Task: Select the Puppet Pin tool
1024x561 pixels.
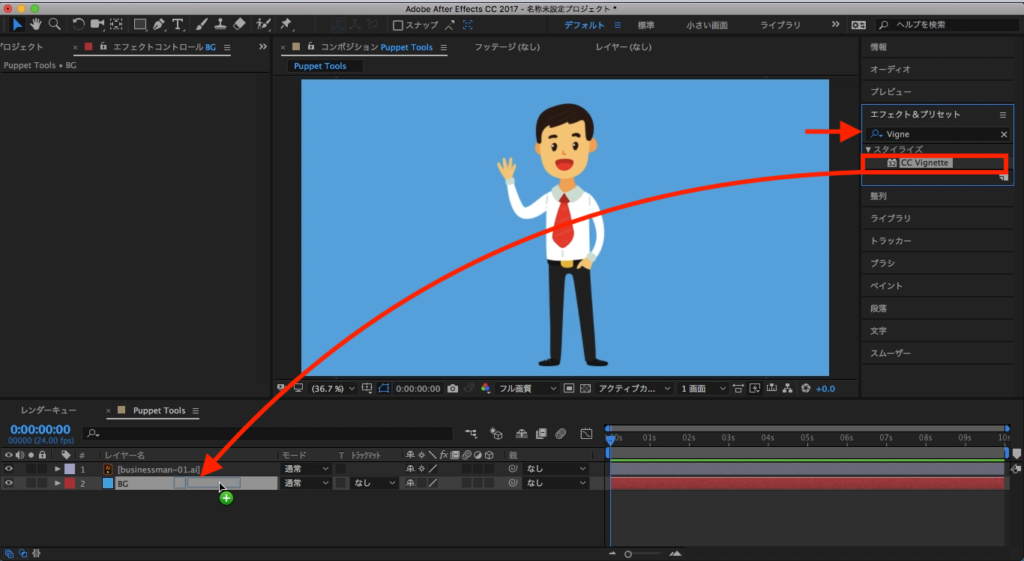Action: click(286, 24)
